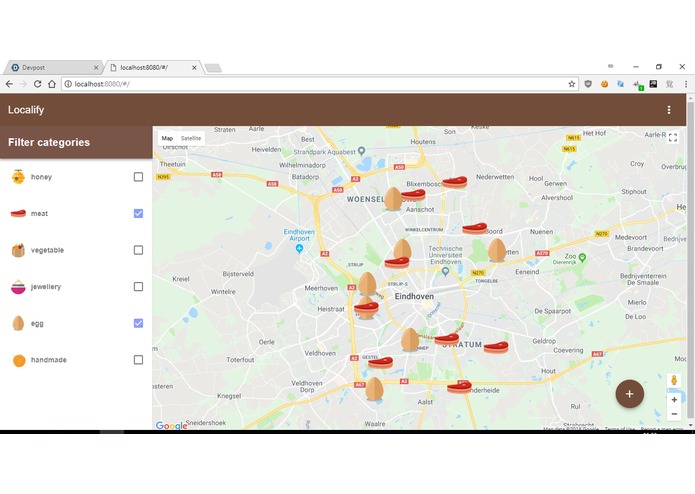The width and height of the screenshot is (695, 494).
Task: Click the meat marker near Boord label
Action: click(475, 228)
